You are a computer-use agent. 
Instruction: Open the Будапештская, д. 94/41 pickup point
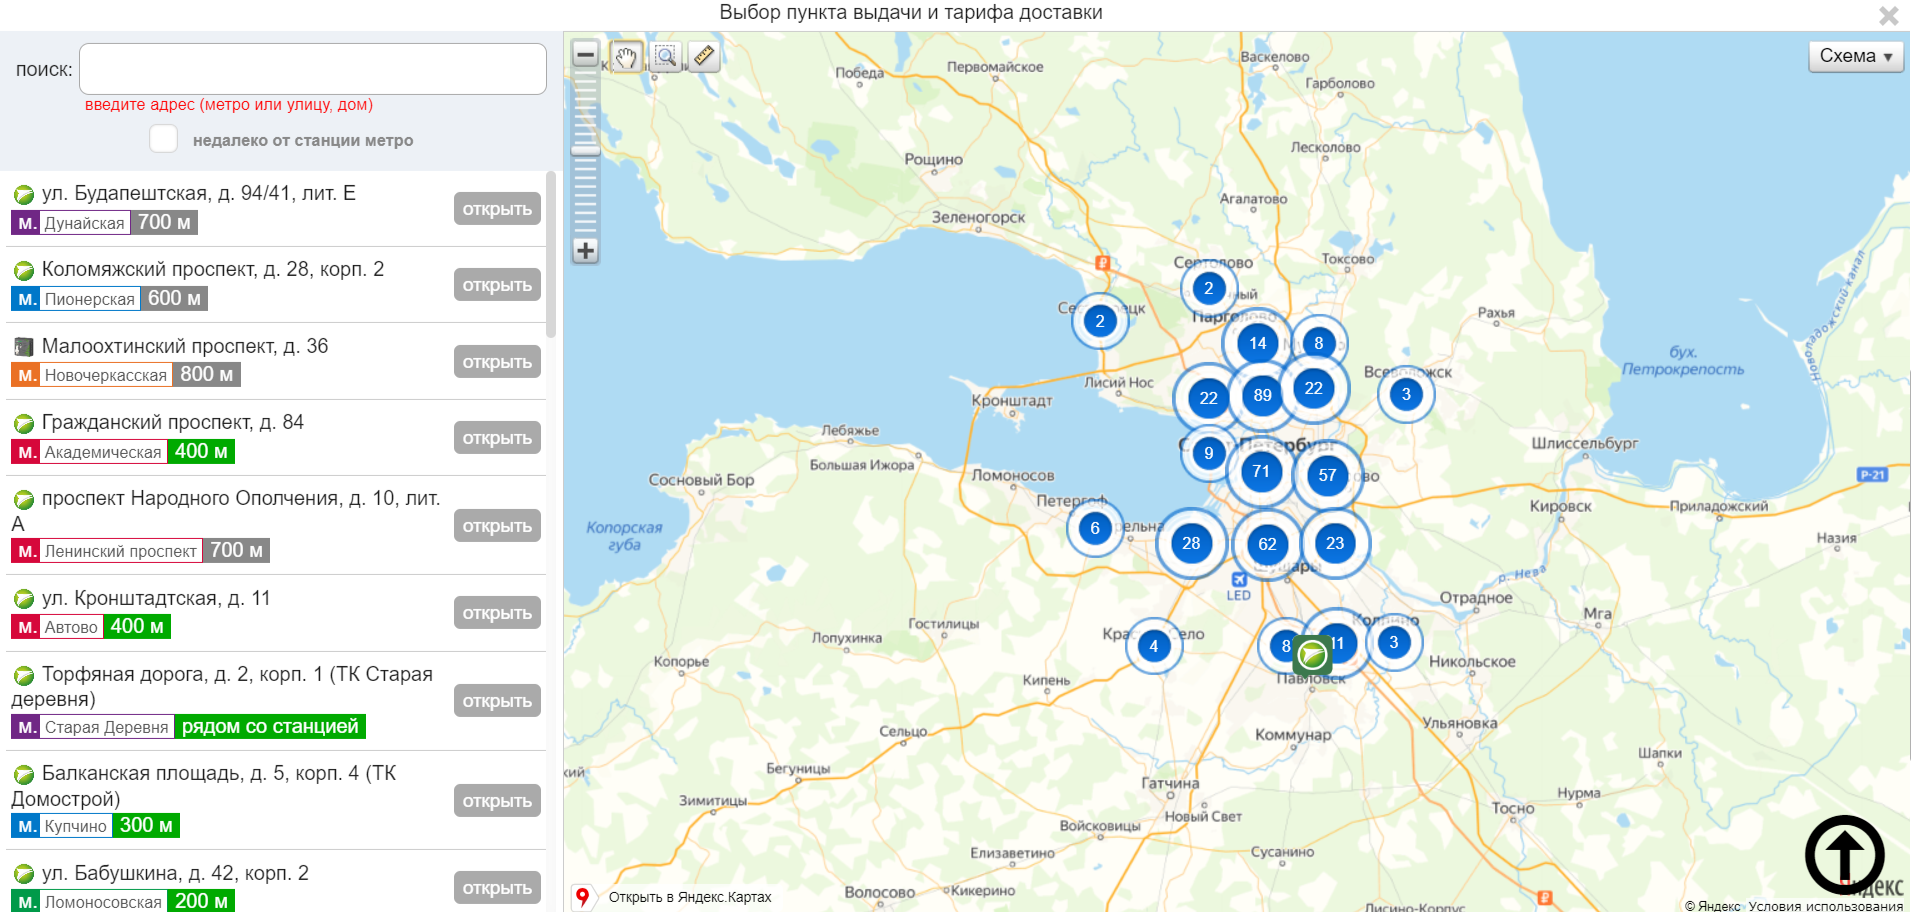[497, 209]
